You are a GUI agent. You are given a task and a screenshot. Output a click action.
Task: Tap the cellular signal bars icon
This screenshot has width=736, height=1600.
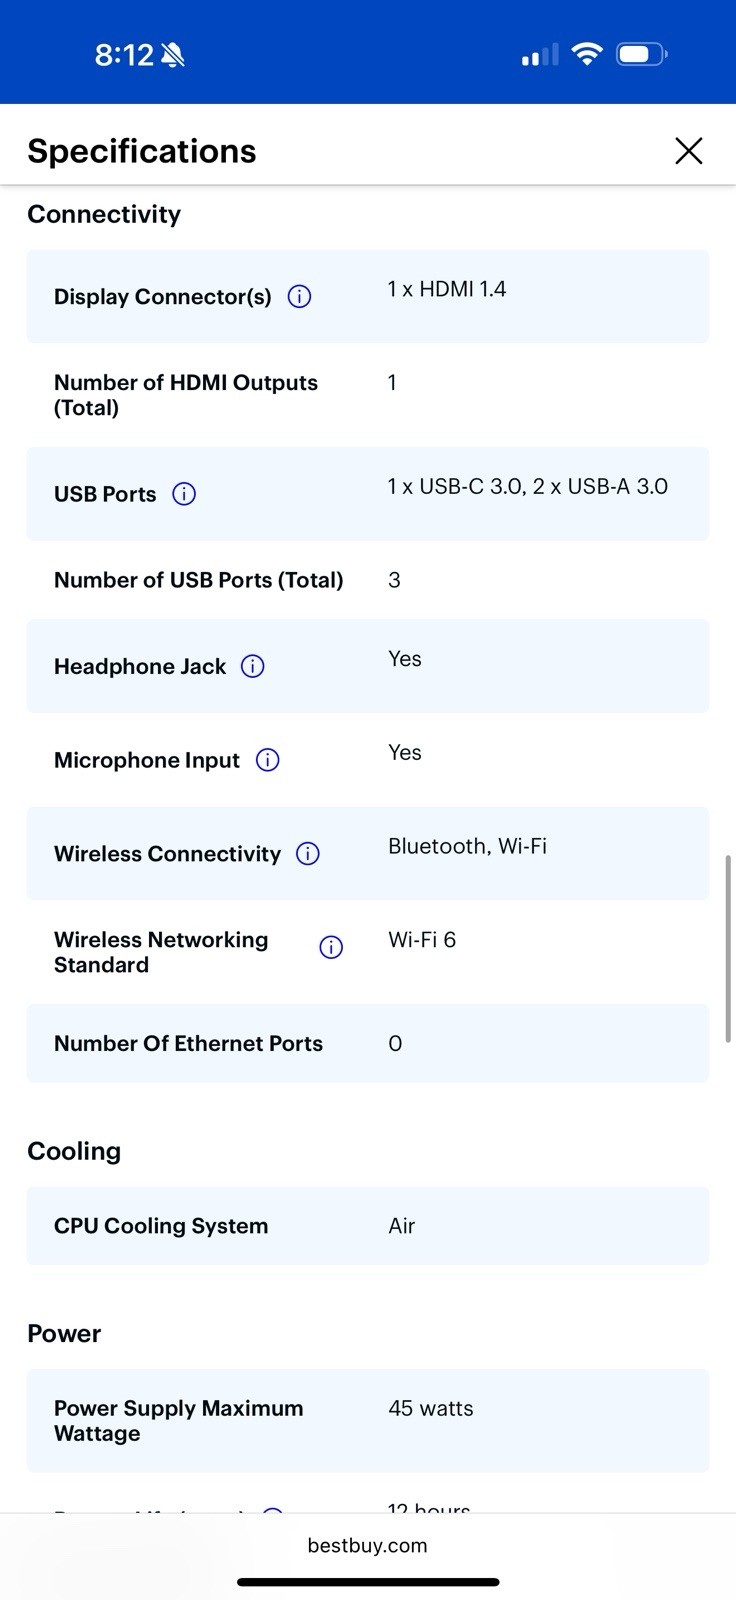pos(540,55)
